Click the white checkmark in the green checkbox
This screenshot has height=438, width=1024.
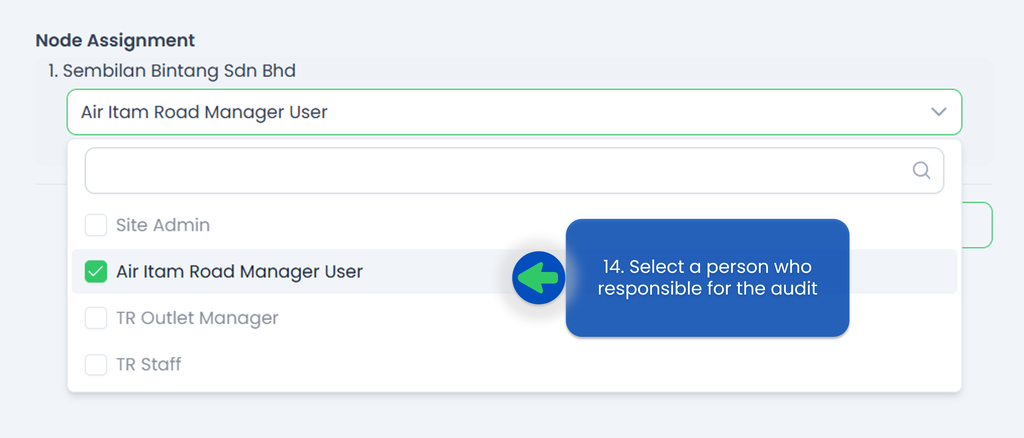point(96,272)
